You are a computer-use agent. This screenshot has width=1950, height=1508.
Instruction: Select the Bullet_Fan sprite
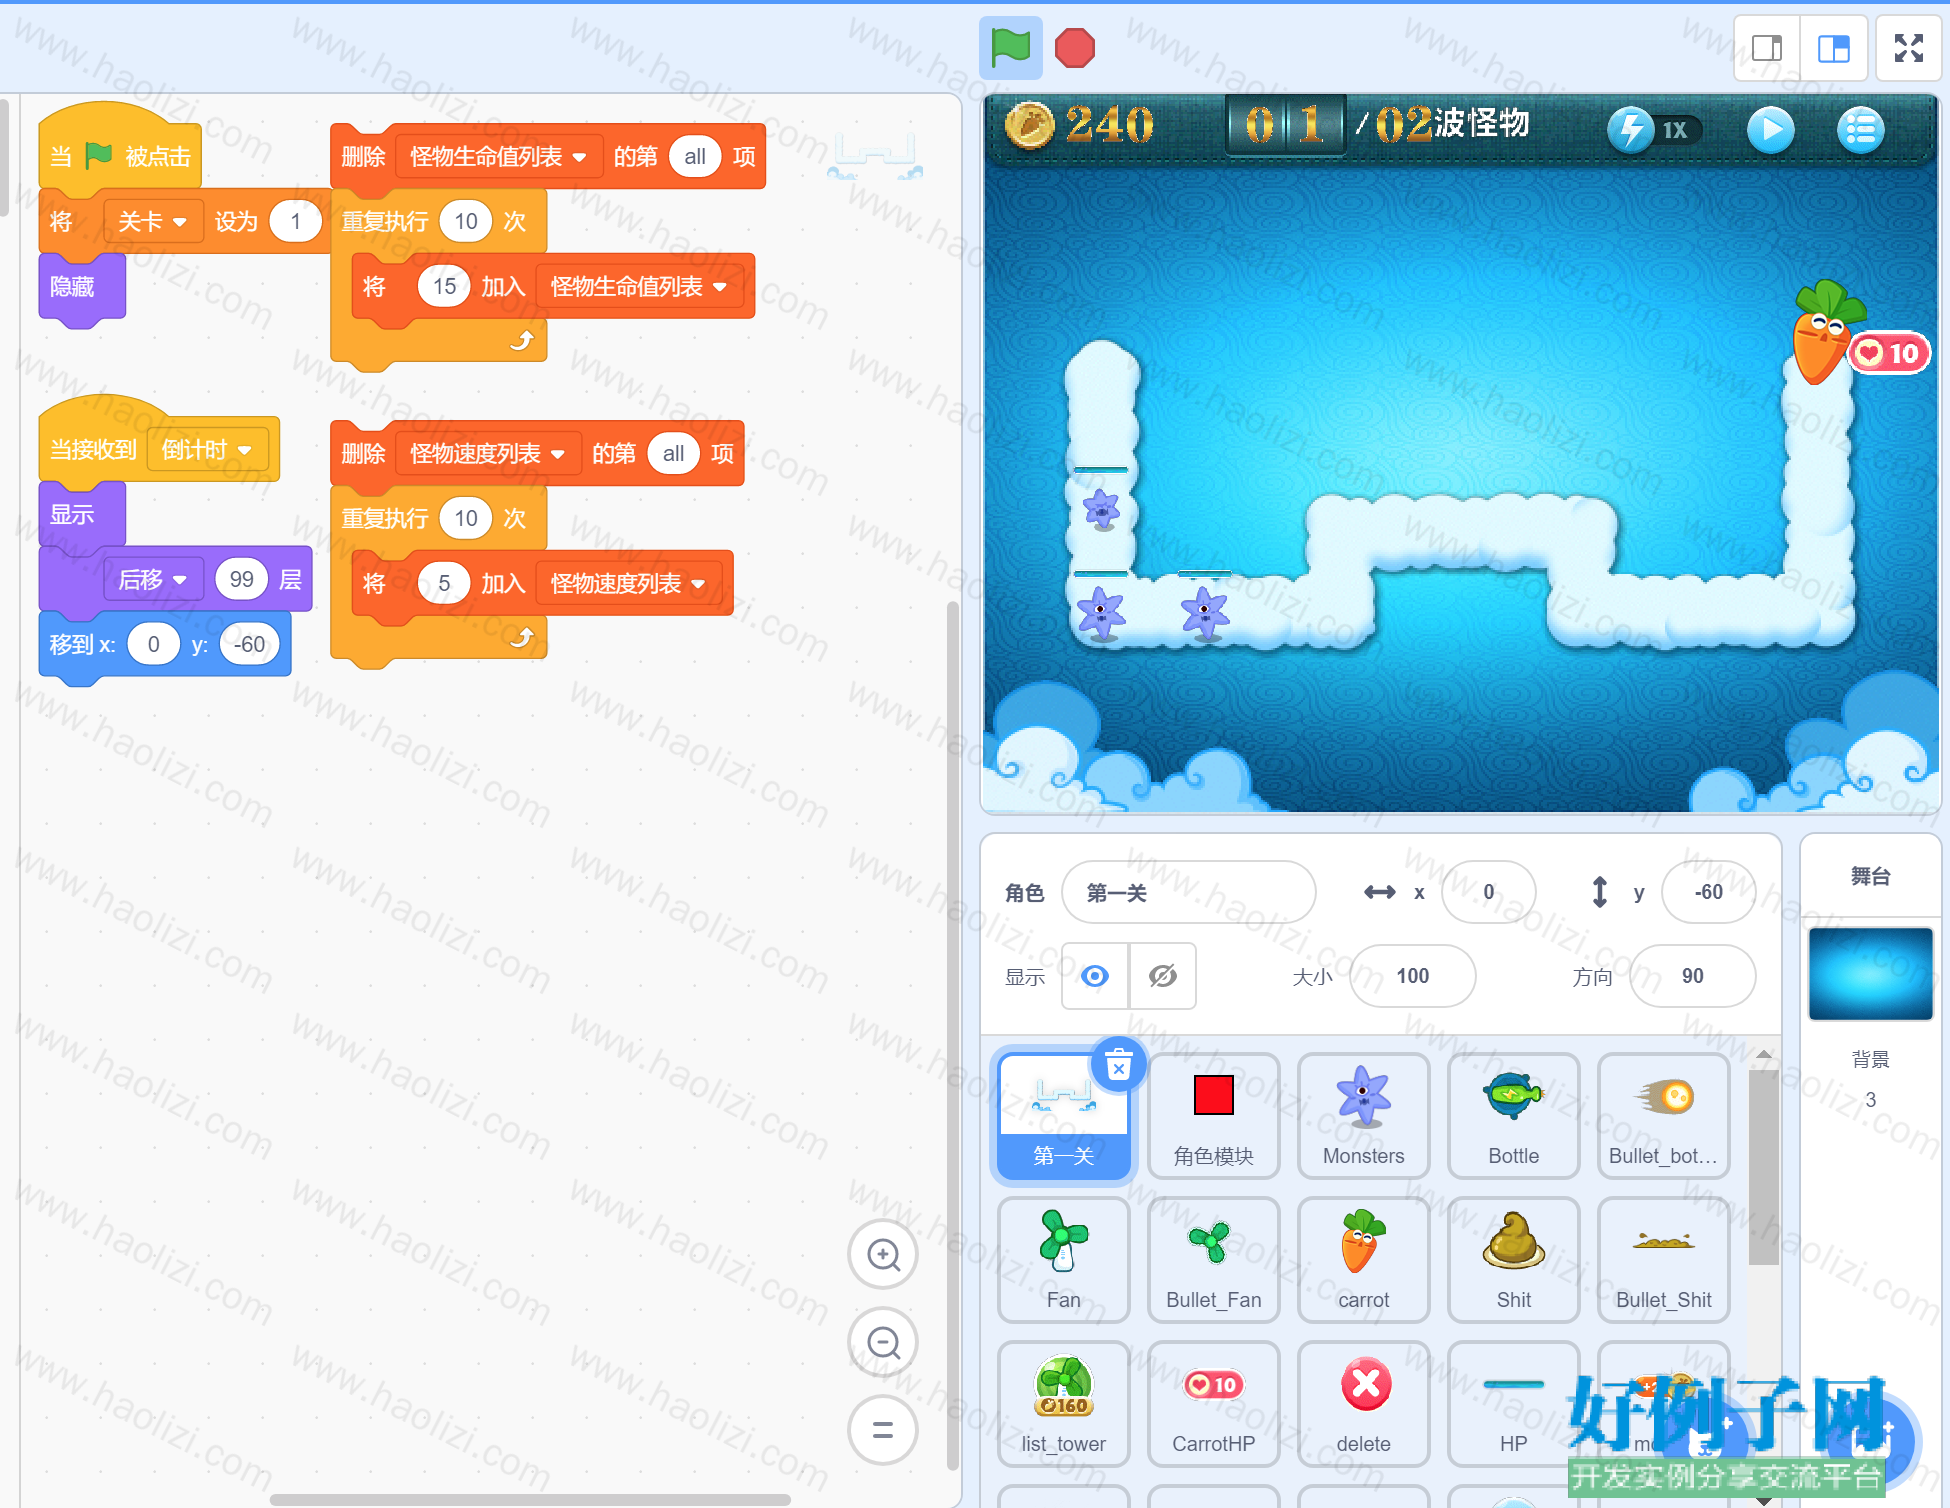(1214, 1259)
